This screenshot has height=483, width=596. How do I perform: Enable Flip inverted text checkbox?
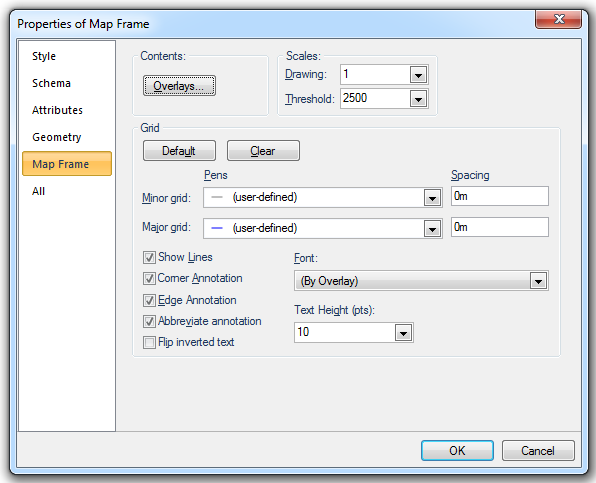(149, 342)
